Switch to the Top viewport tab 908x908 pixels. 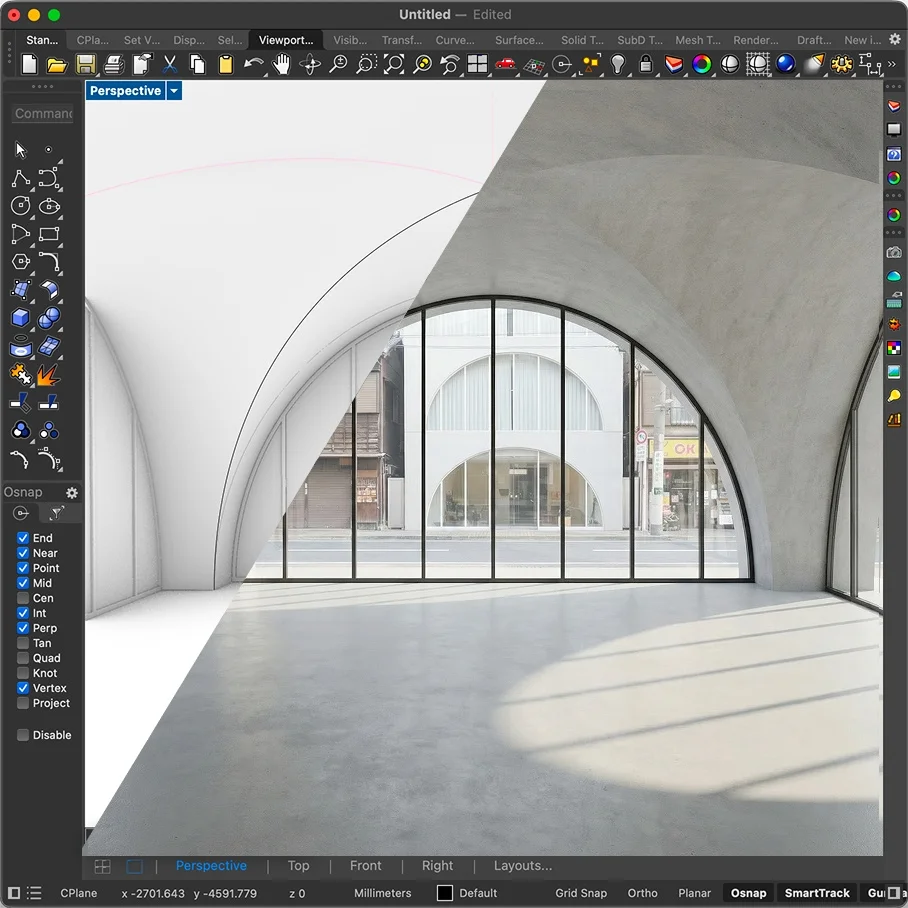coord(298,866)
